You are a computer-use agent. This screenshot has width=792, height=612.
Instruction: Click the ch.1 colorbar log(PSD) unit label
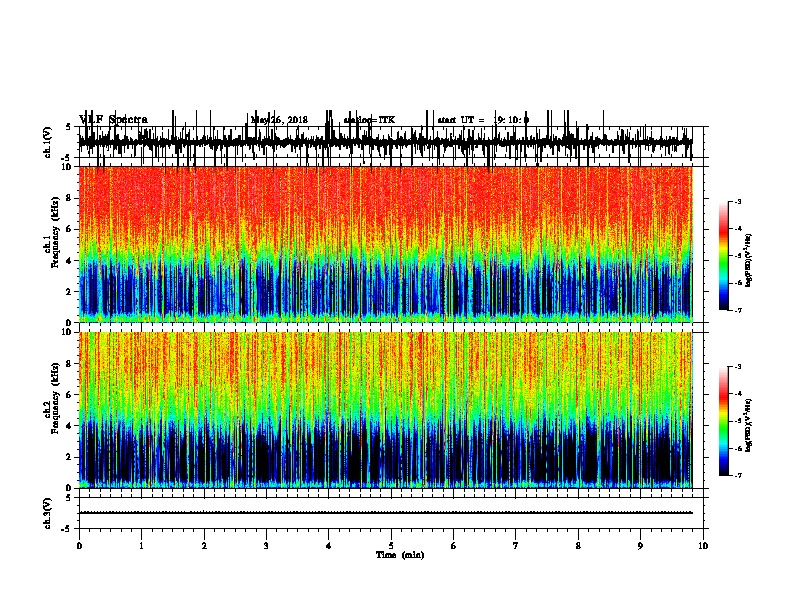(749, 260)
